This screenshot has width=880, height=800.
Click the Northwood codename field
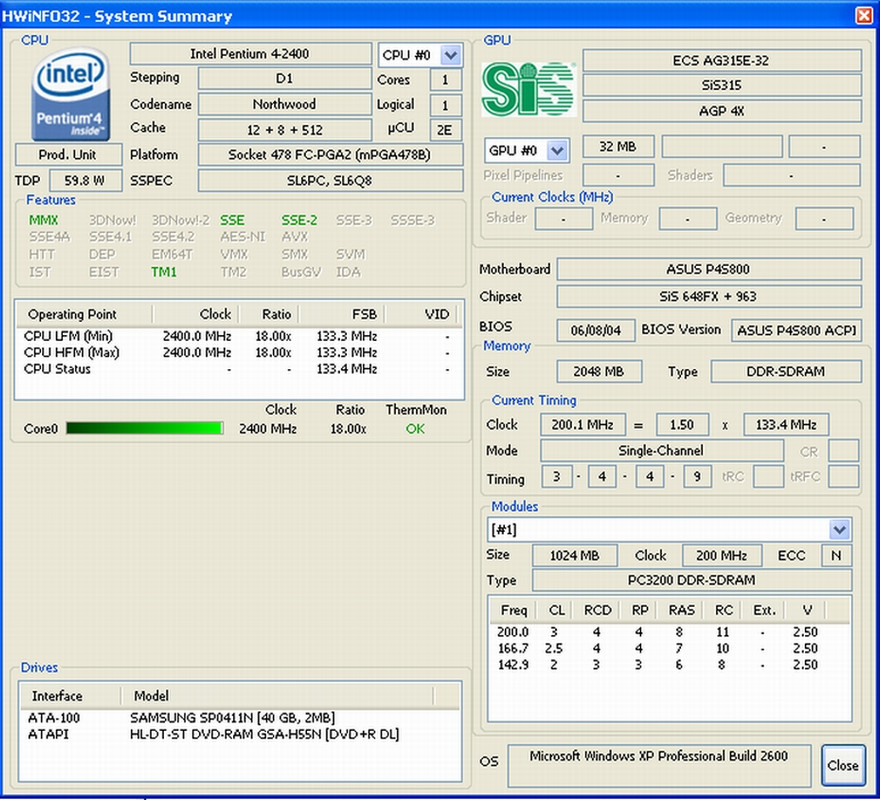coord(284,104)
